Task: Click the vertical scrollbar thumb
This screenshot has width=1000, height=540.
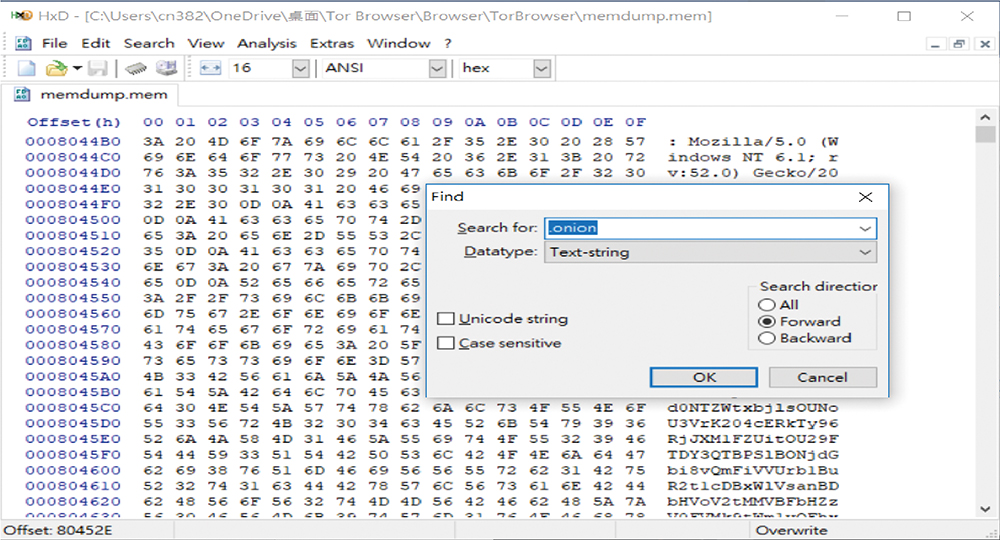Action: pyautogui.click(x=985, y=135)
